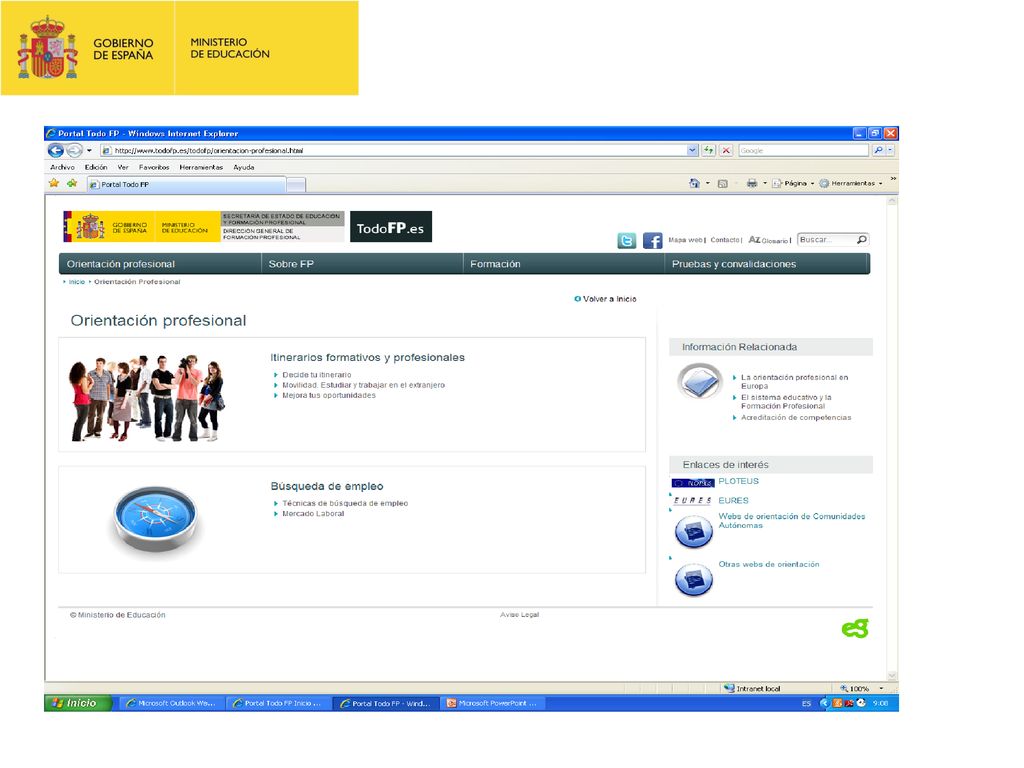Open the recent pages dropdown beside Forward
Image resolution: width=1024 pixels, height=768 pixels.
[x=89, y=151]
